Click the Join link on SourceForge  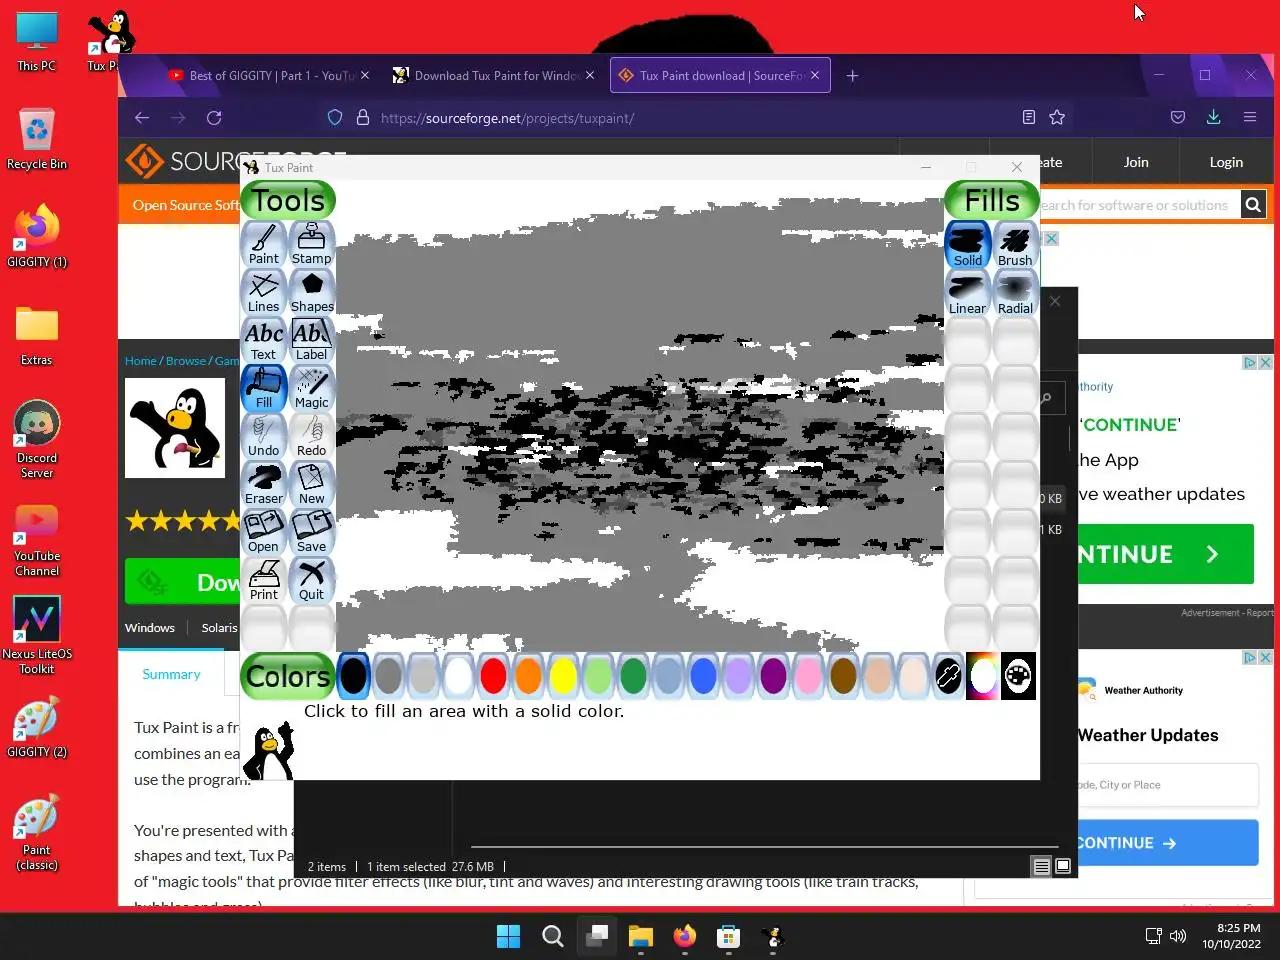(x=1136, y=162)
